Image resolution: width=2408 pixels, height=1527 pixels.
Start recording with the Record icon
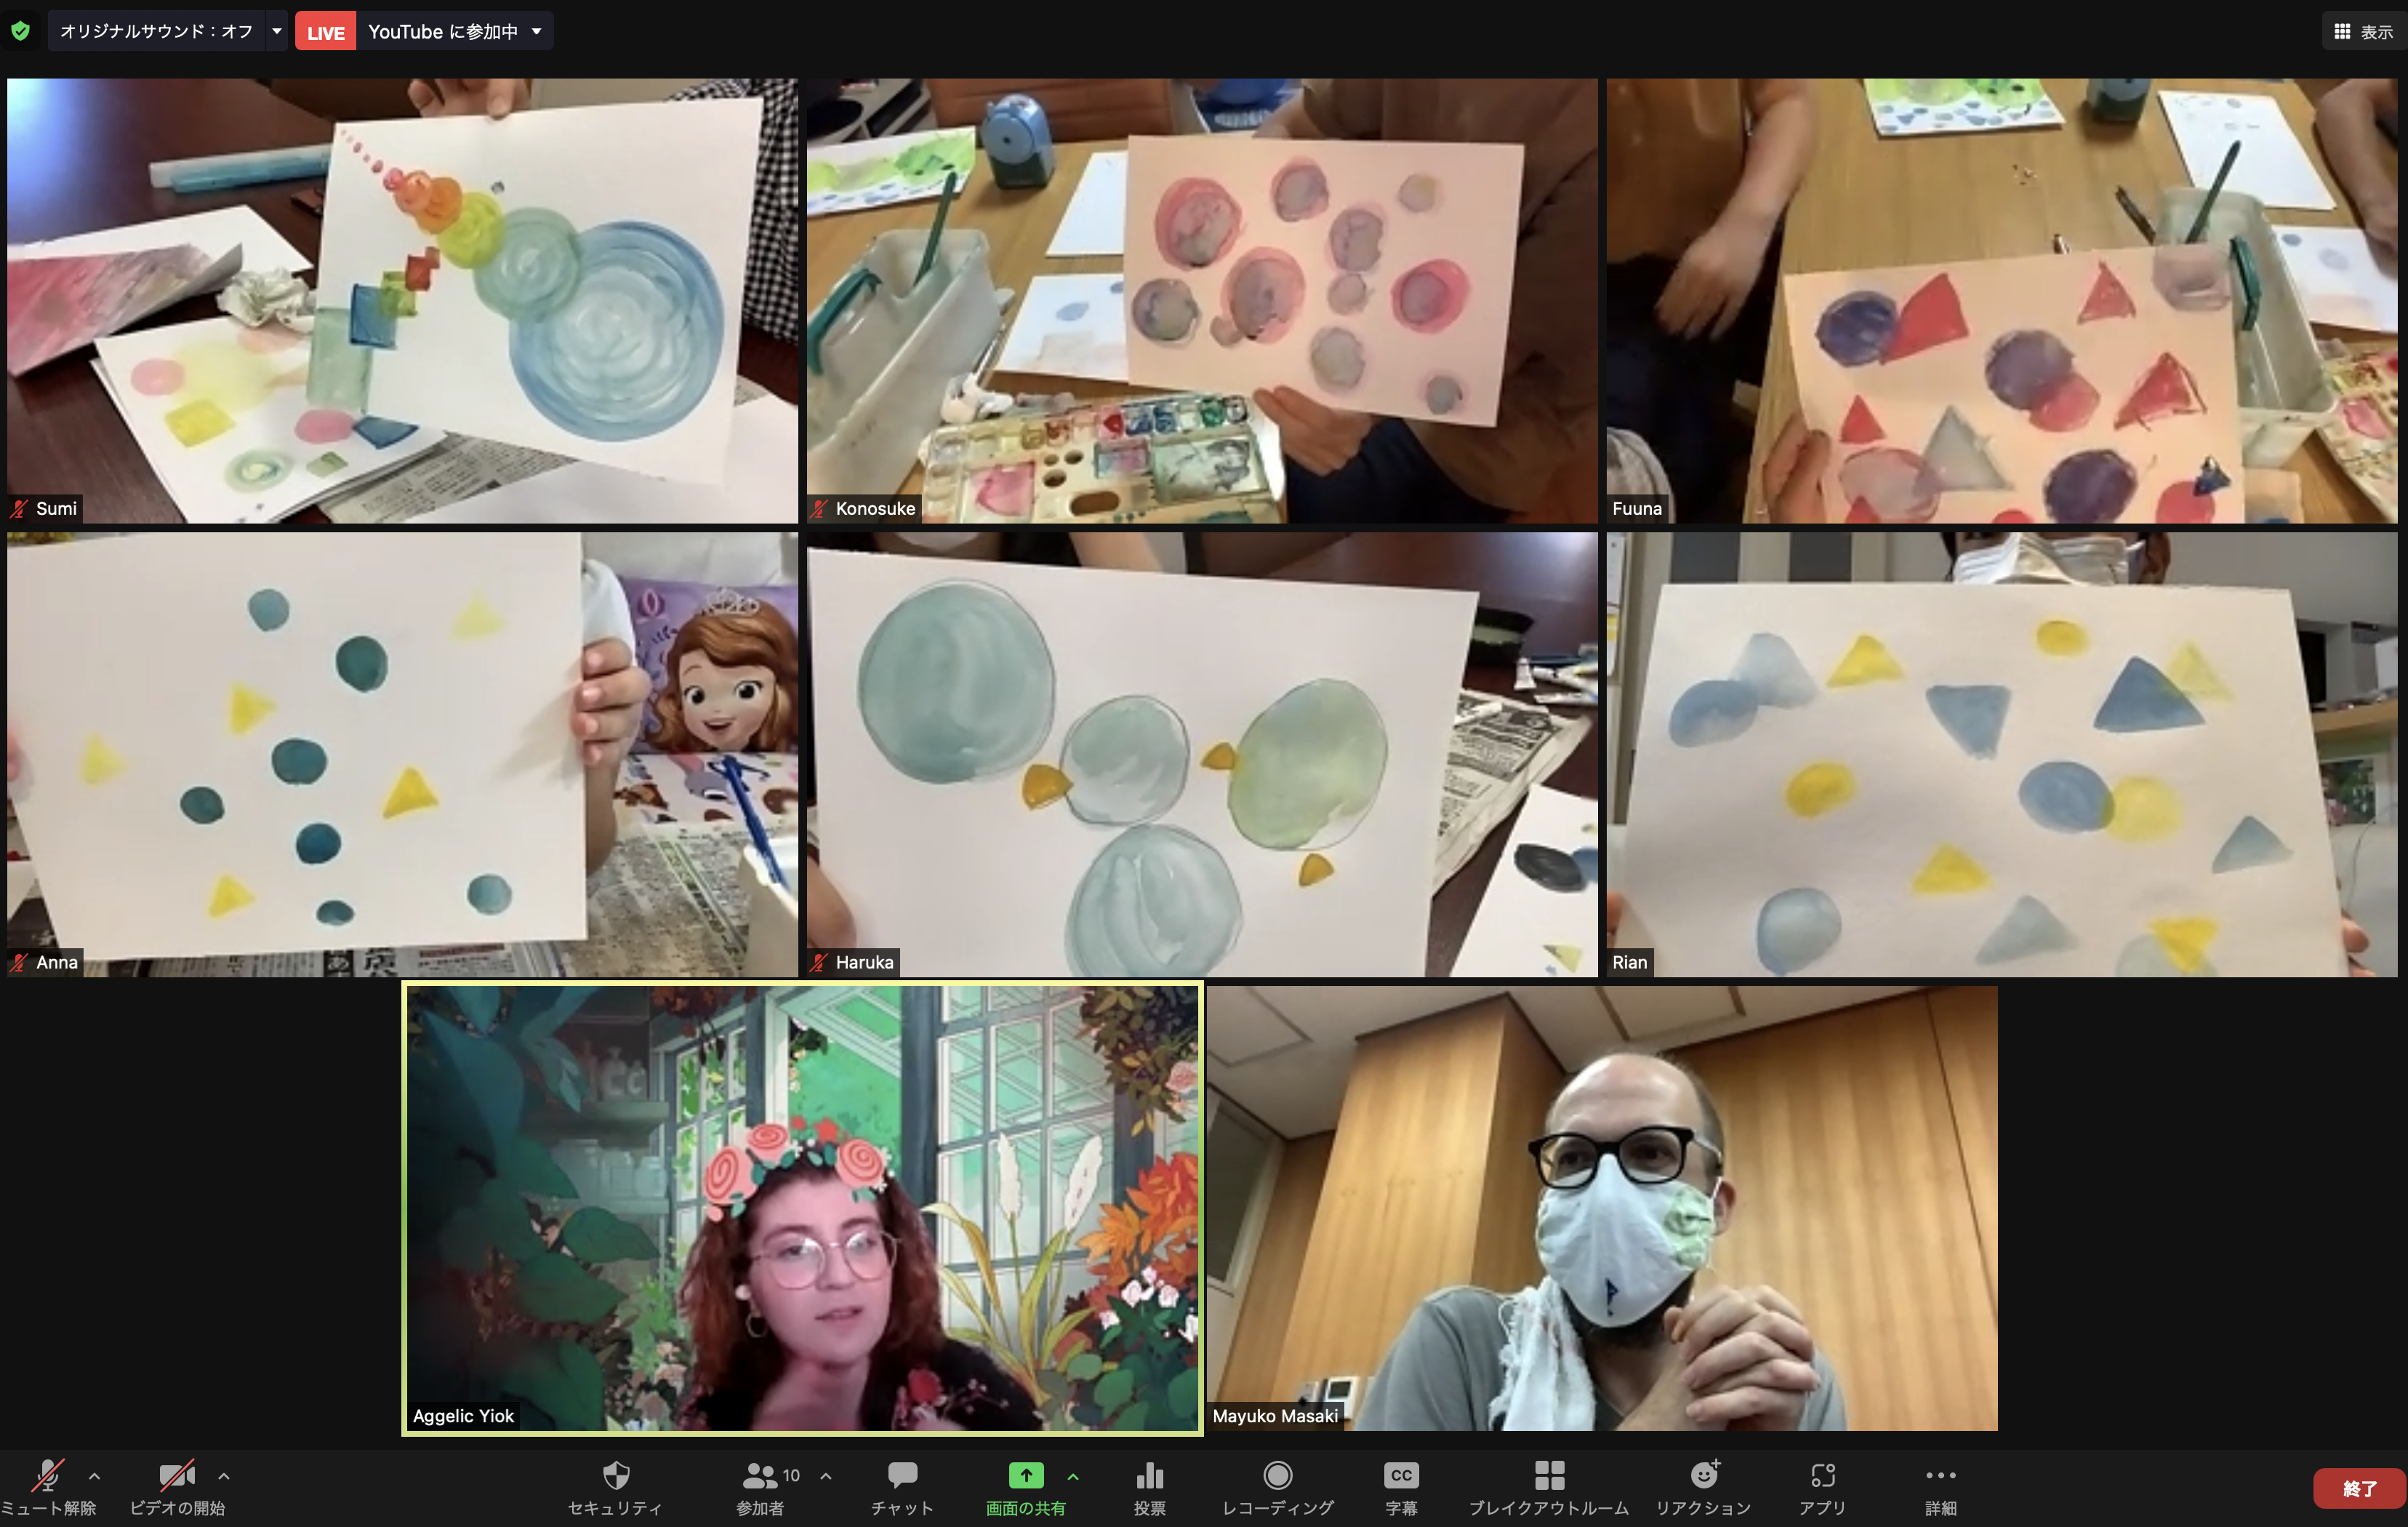tap(1278, 1475)
